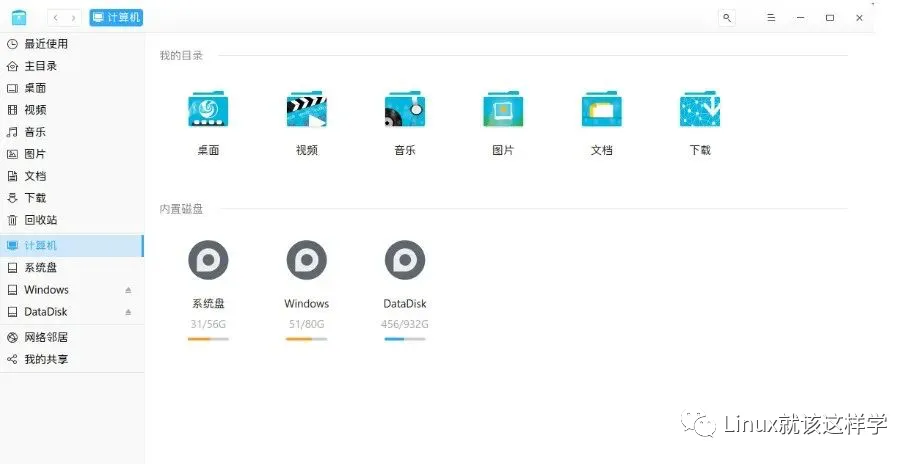Go back with the left arrow
The height and width of the screenshot is (464, 917).
[x=56, y=18]
